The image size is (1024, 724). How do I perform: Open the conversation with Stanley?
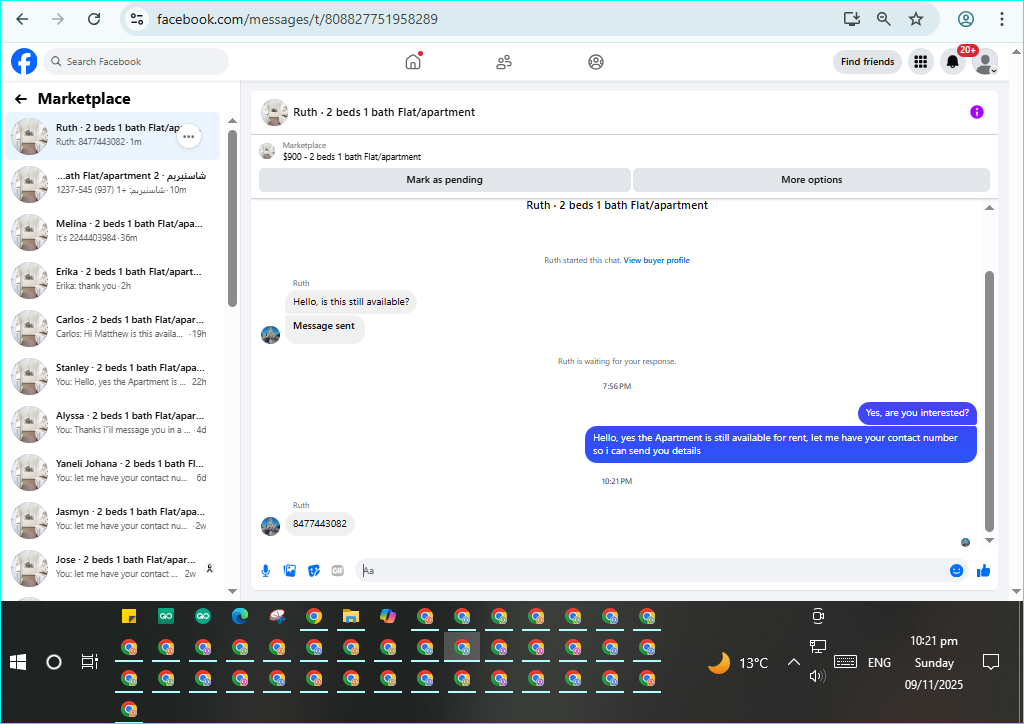click(x=112, y=375)
